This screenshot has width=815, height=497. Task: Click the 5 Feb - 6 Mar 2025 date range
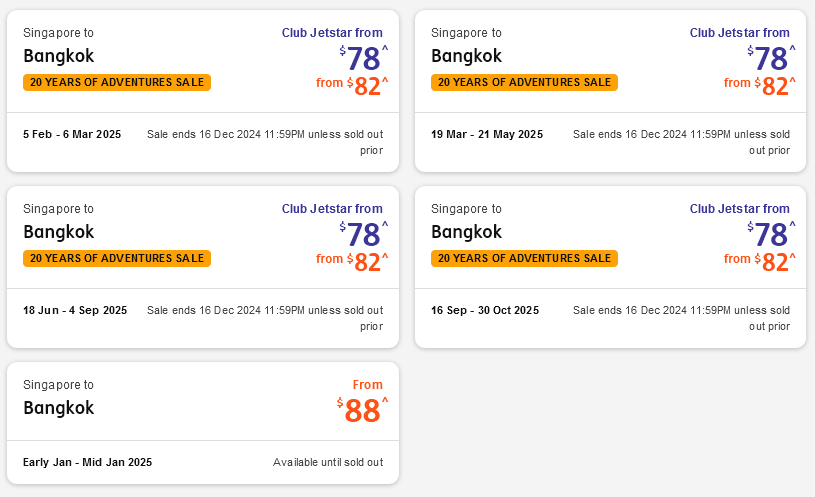pyautogui.click(x=72, y=134)
